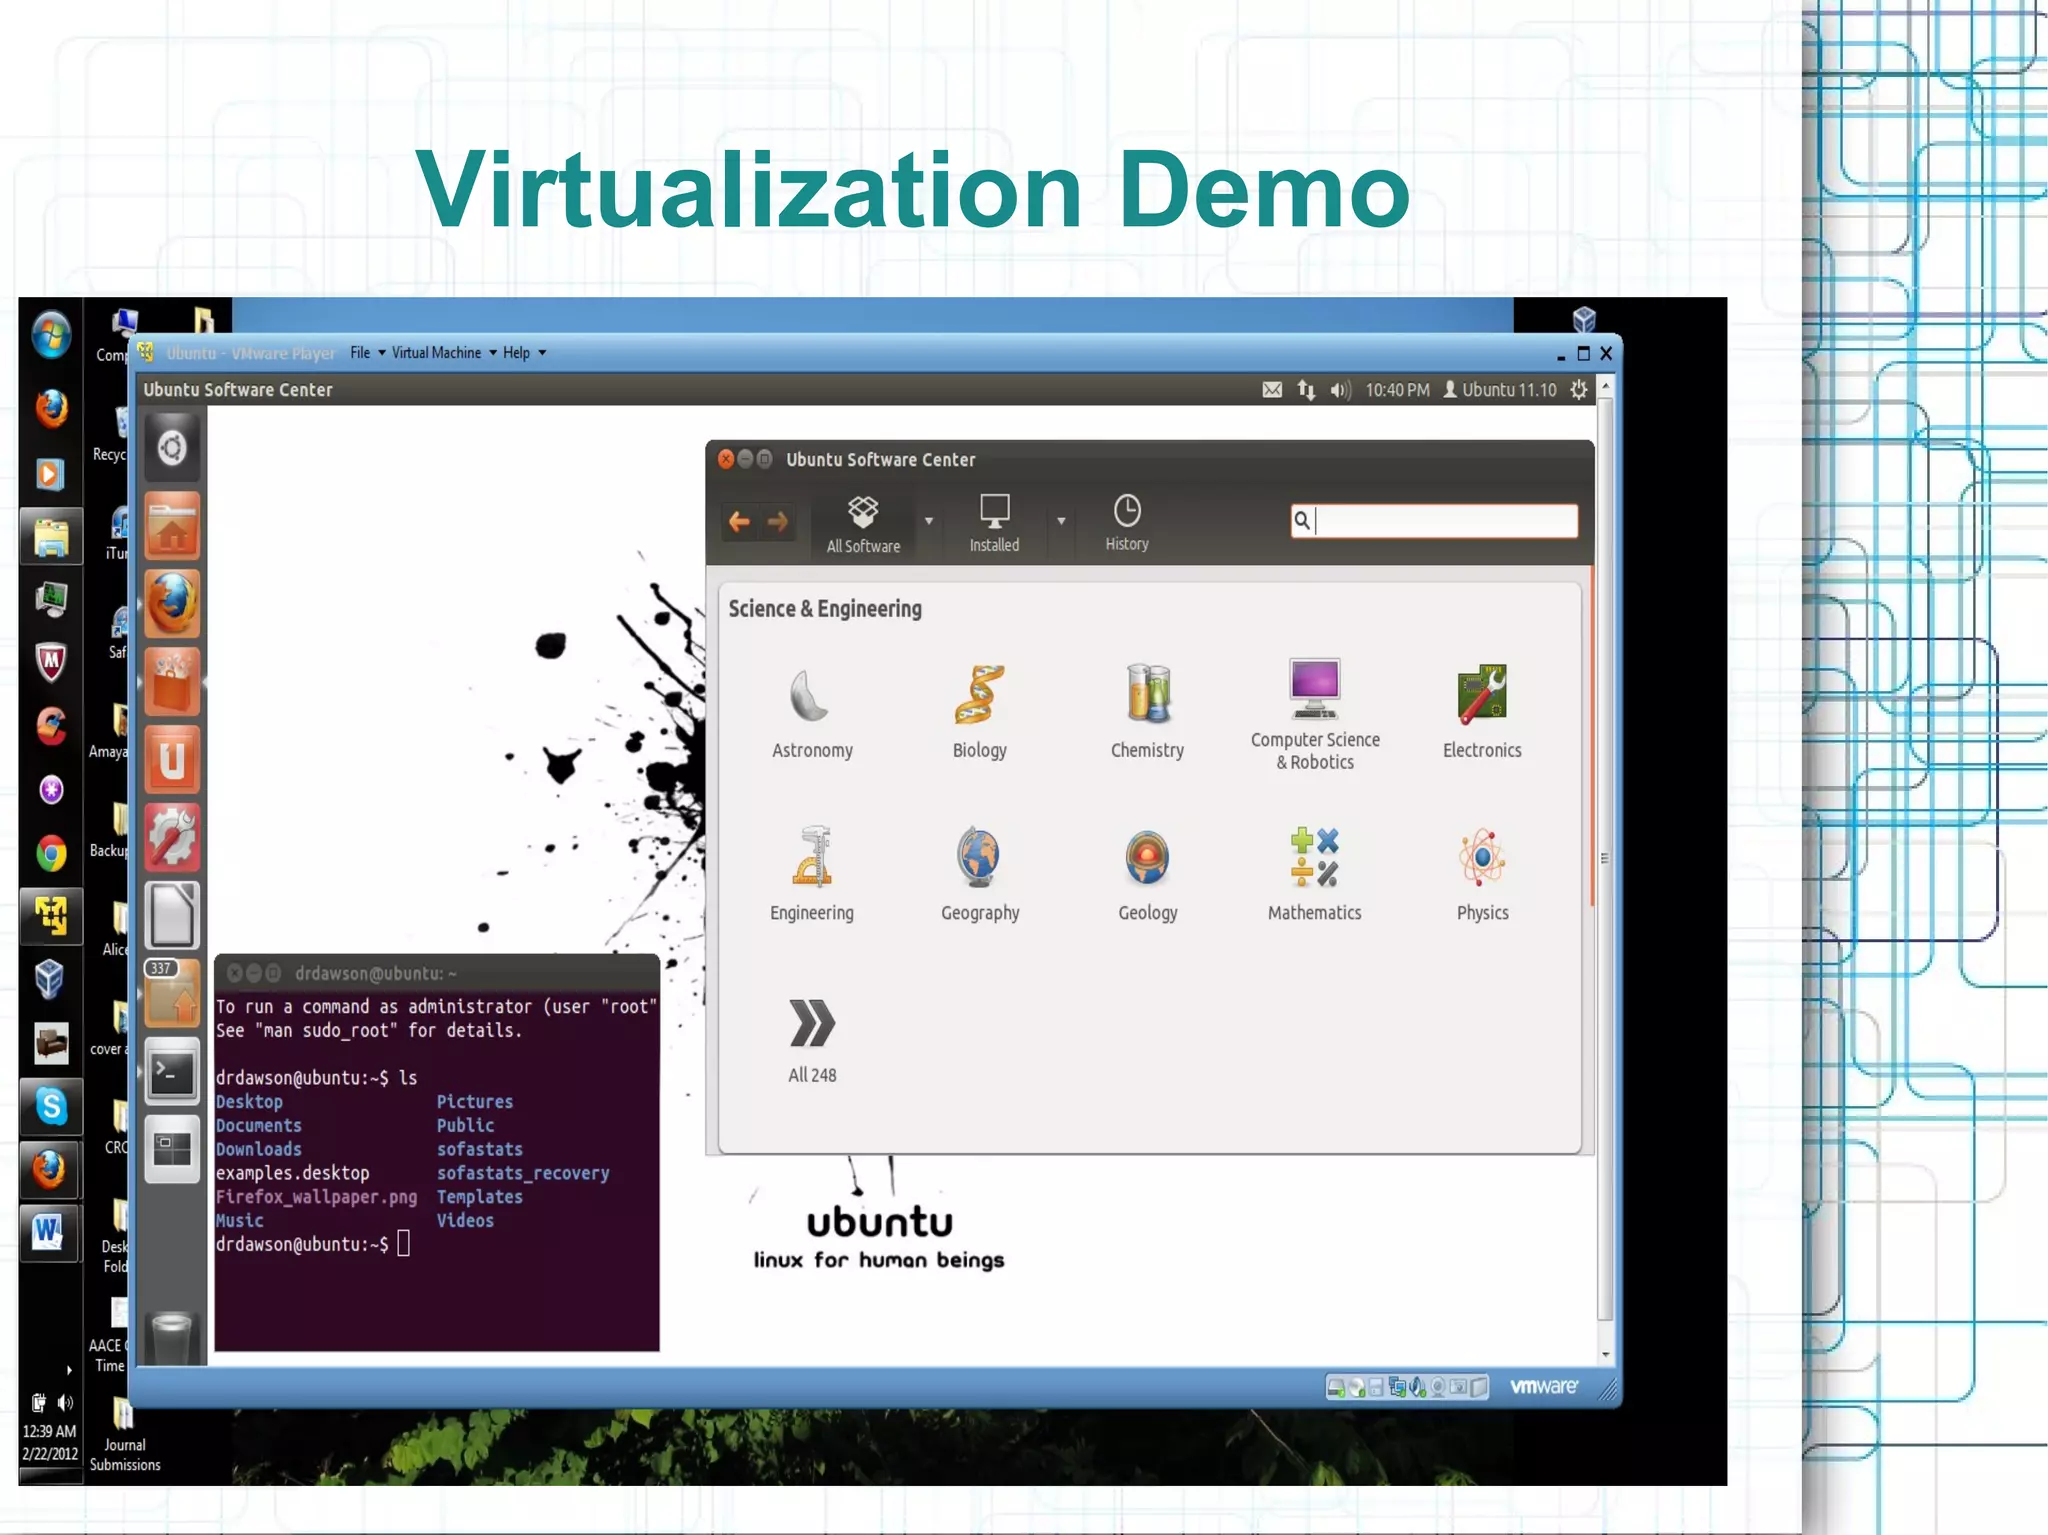Click the Windows Start orb
The width and height of the screenshot is (2048, 1535).
coord(51,334)
